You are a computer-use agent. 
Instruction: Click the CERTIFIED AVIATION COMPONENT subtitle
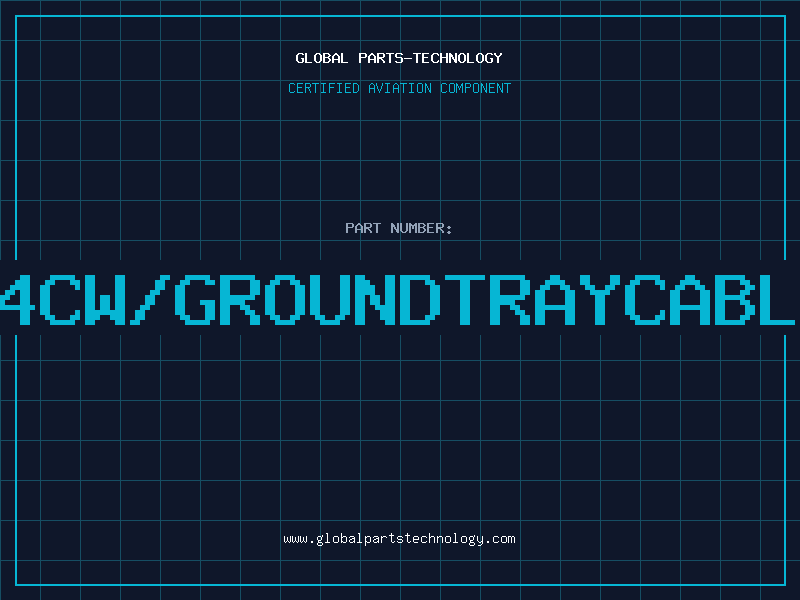399,88
